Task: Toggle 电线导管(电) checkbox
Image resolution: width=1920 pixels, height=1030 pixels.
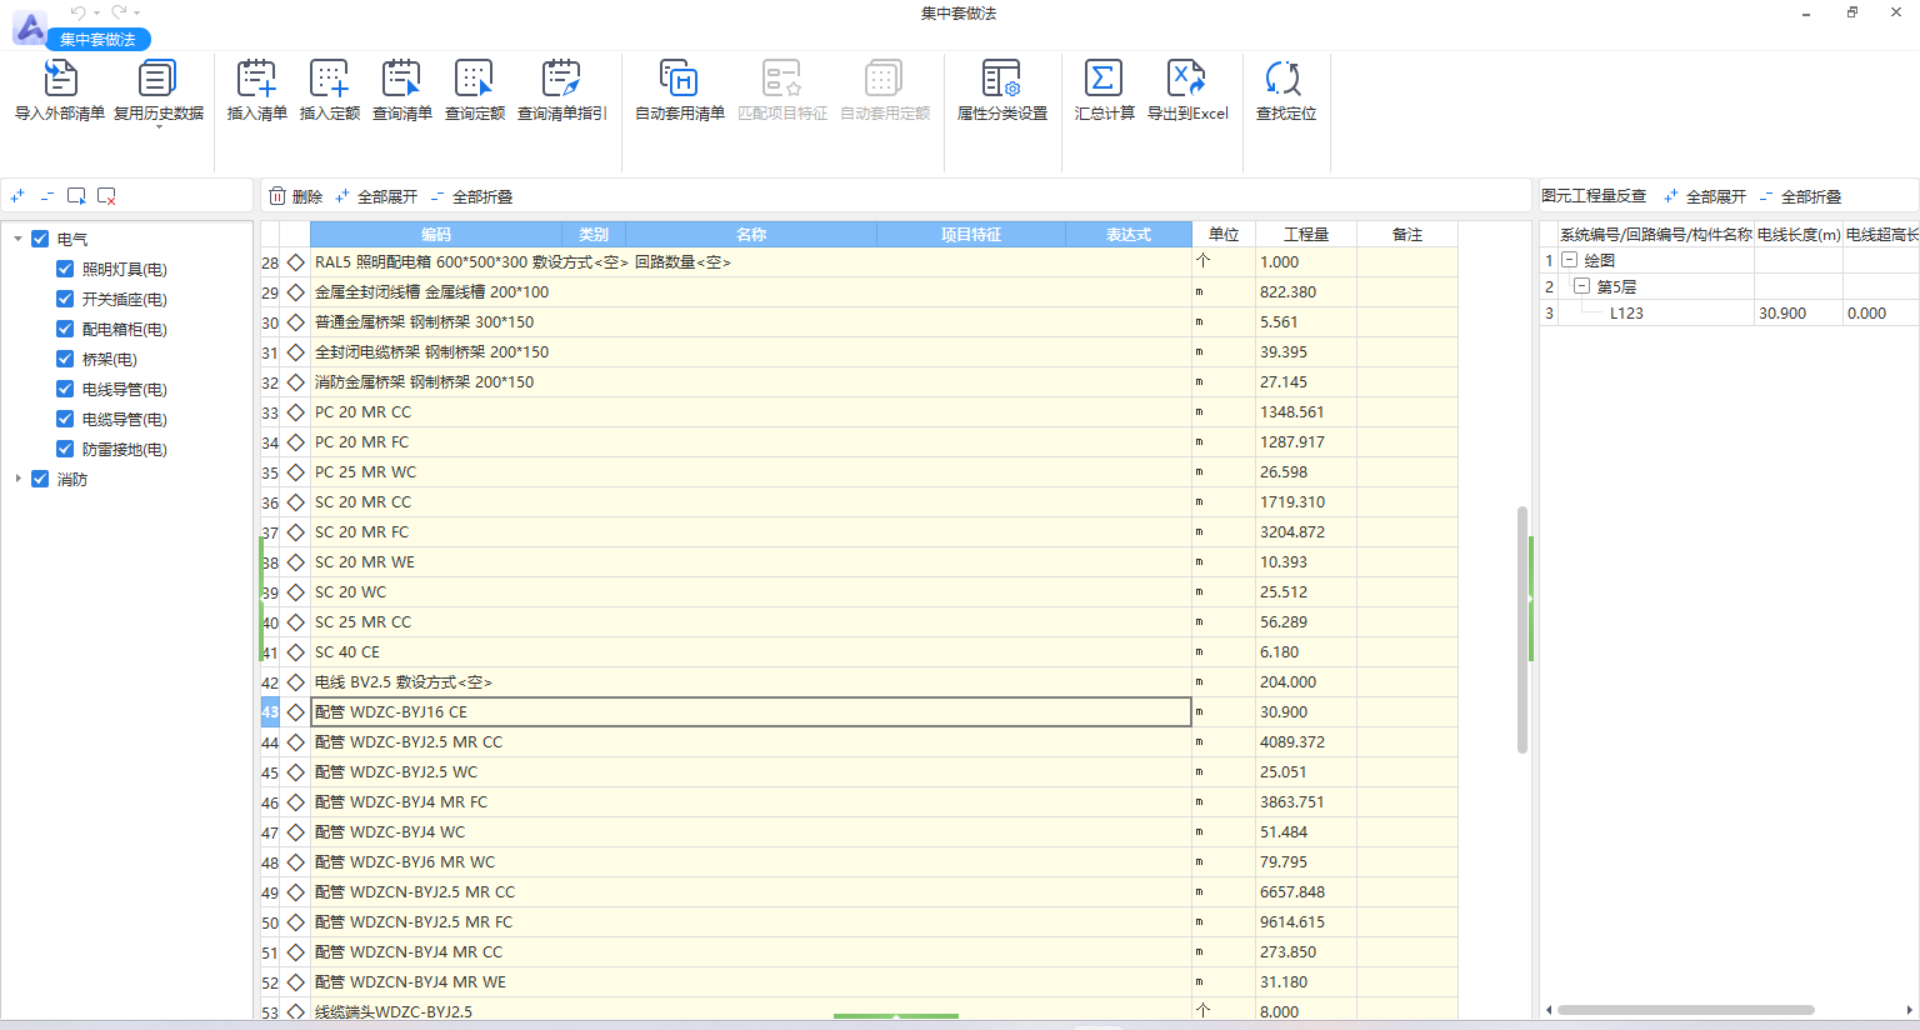Action: click(65, 389)
